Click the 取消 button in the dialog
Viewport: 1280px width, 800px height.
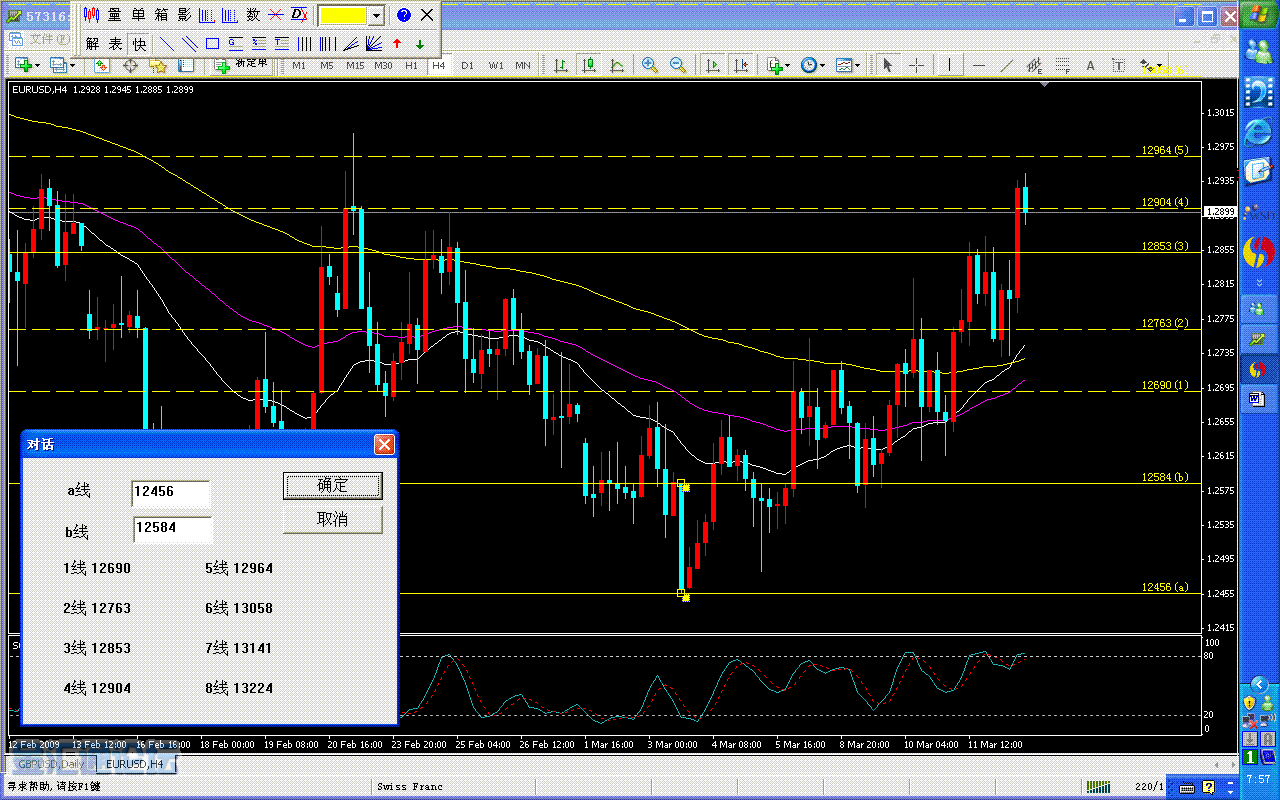(x=333, y=520)
